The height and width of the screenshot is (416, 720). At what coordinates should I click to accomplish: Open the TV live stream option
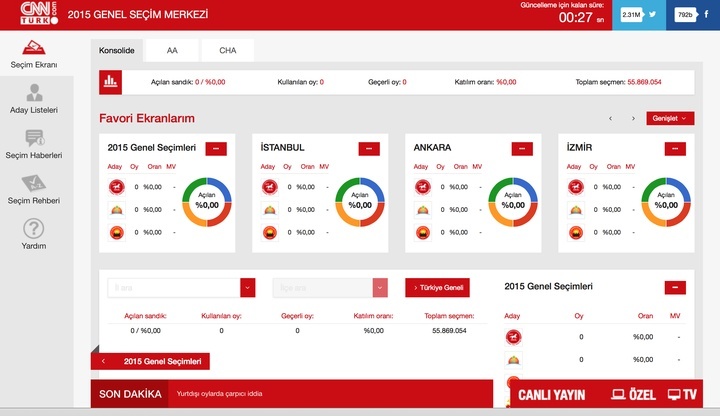pos(682,394)
